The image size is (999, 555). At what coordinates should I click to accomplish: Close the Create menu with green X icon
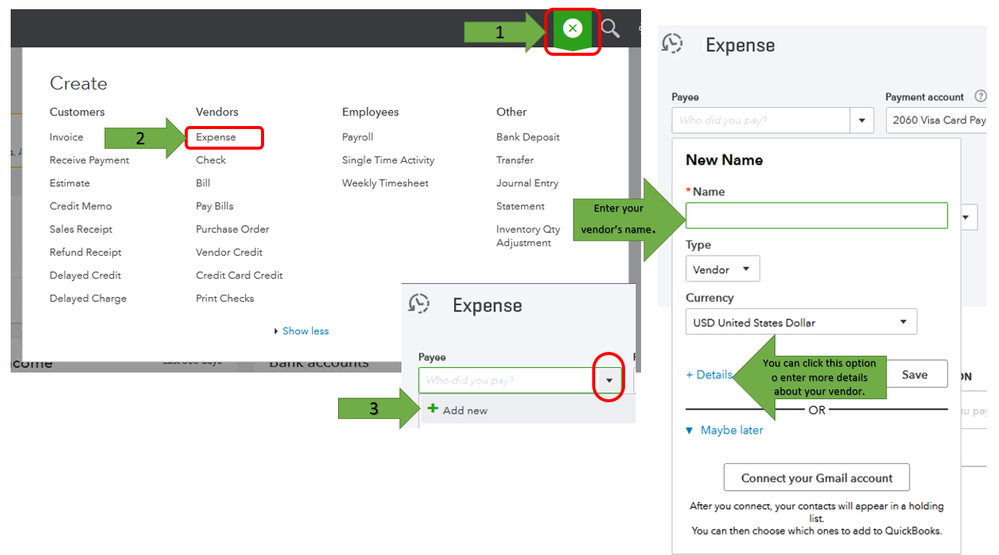click(572, 29)
